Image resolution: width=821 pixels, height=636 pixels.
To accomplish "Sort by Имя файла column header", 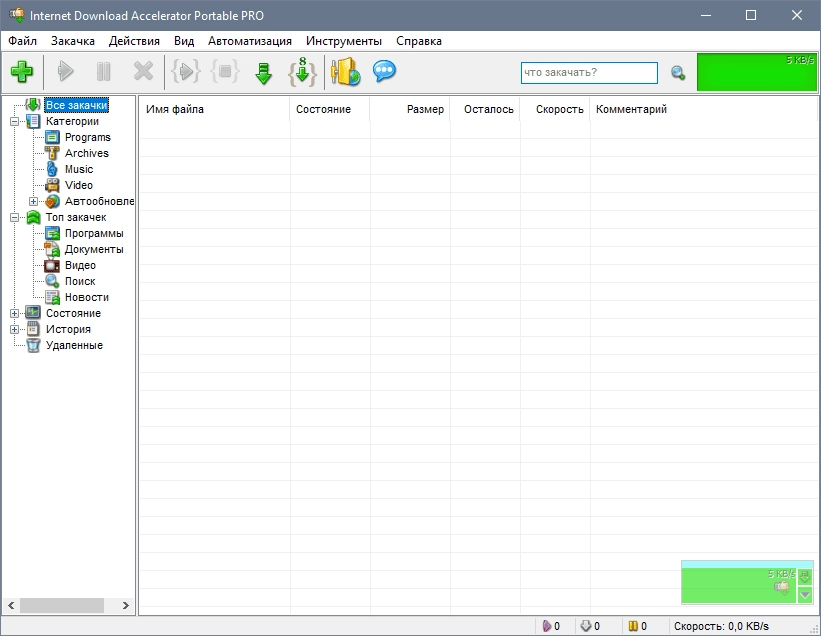I will [x=214, y=109].
